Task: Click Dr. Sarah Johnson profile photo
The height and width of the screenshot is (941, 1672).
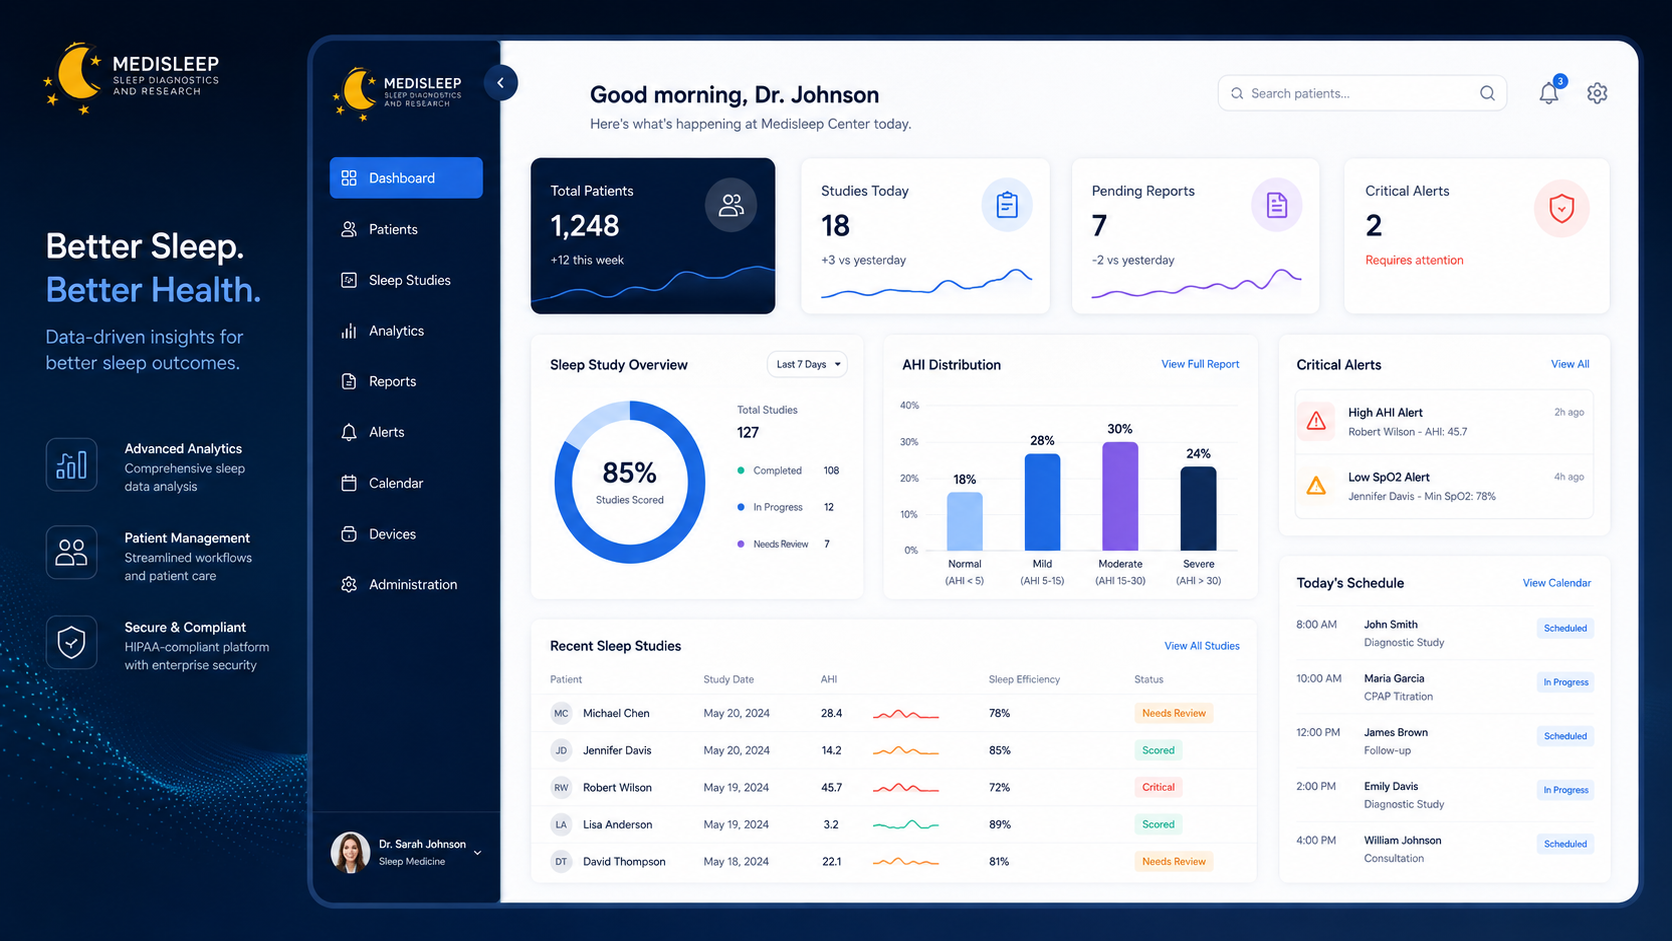Action: click(x=350, y=852)
